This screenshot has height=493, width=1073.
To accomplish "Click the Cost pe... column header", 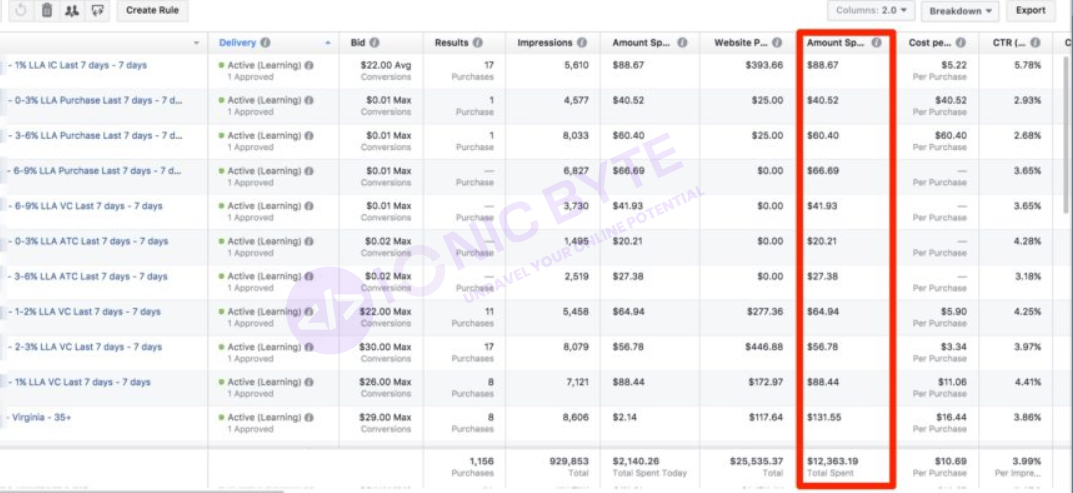I will click(x=929, y=43).
